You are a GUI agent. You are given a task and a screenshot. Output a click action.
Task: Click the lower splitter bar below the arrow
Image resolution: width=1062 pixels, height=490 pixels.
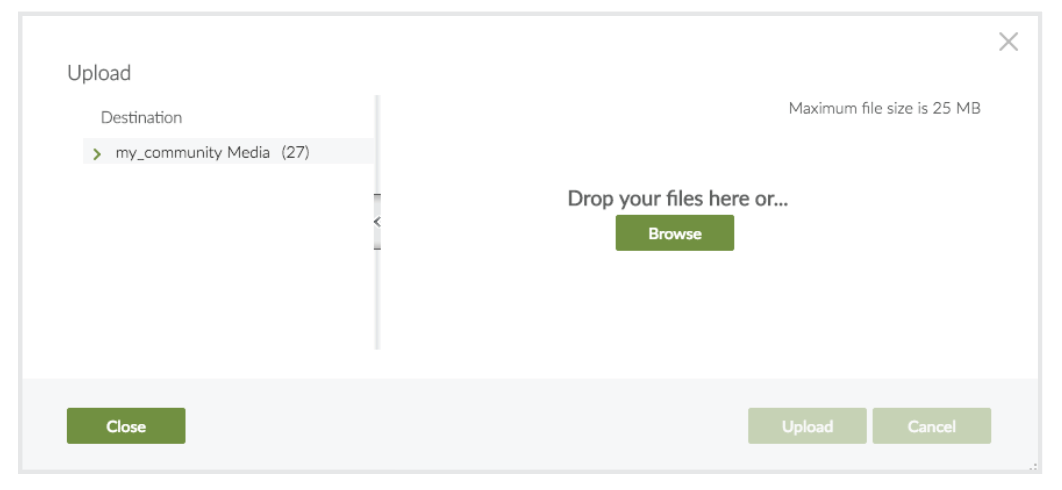coord(377,300)
